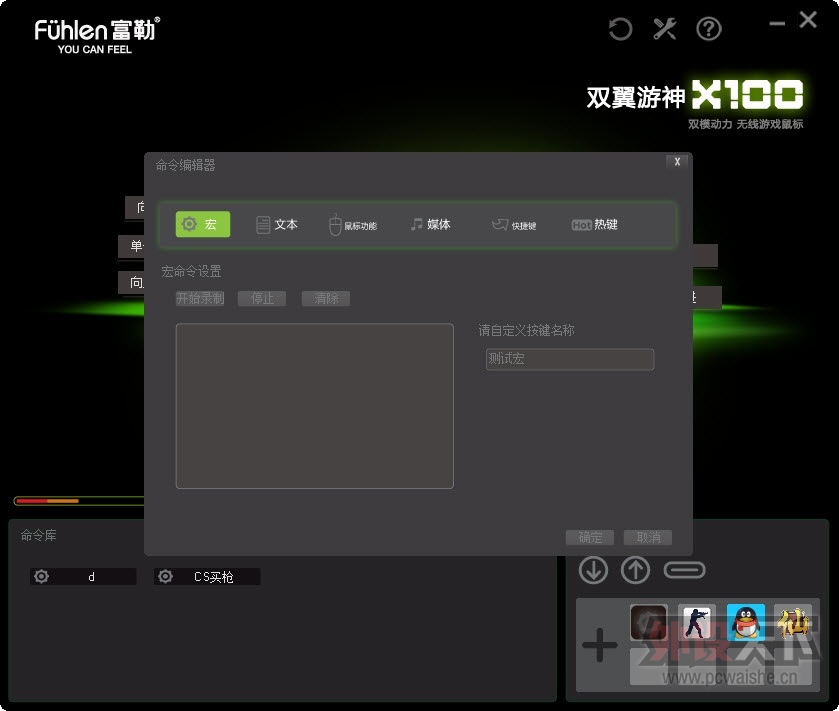839x711 pixels.
Task: Click the download arrow circle icon
Action: [x=593, y=570]
